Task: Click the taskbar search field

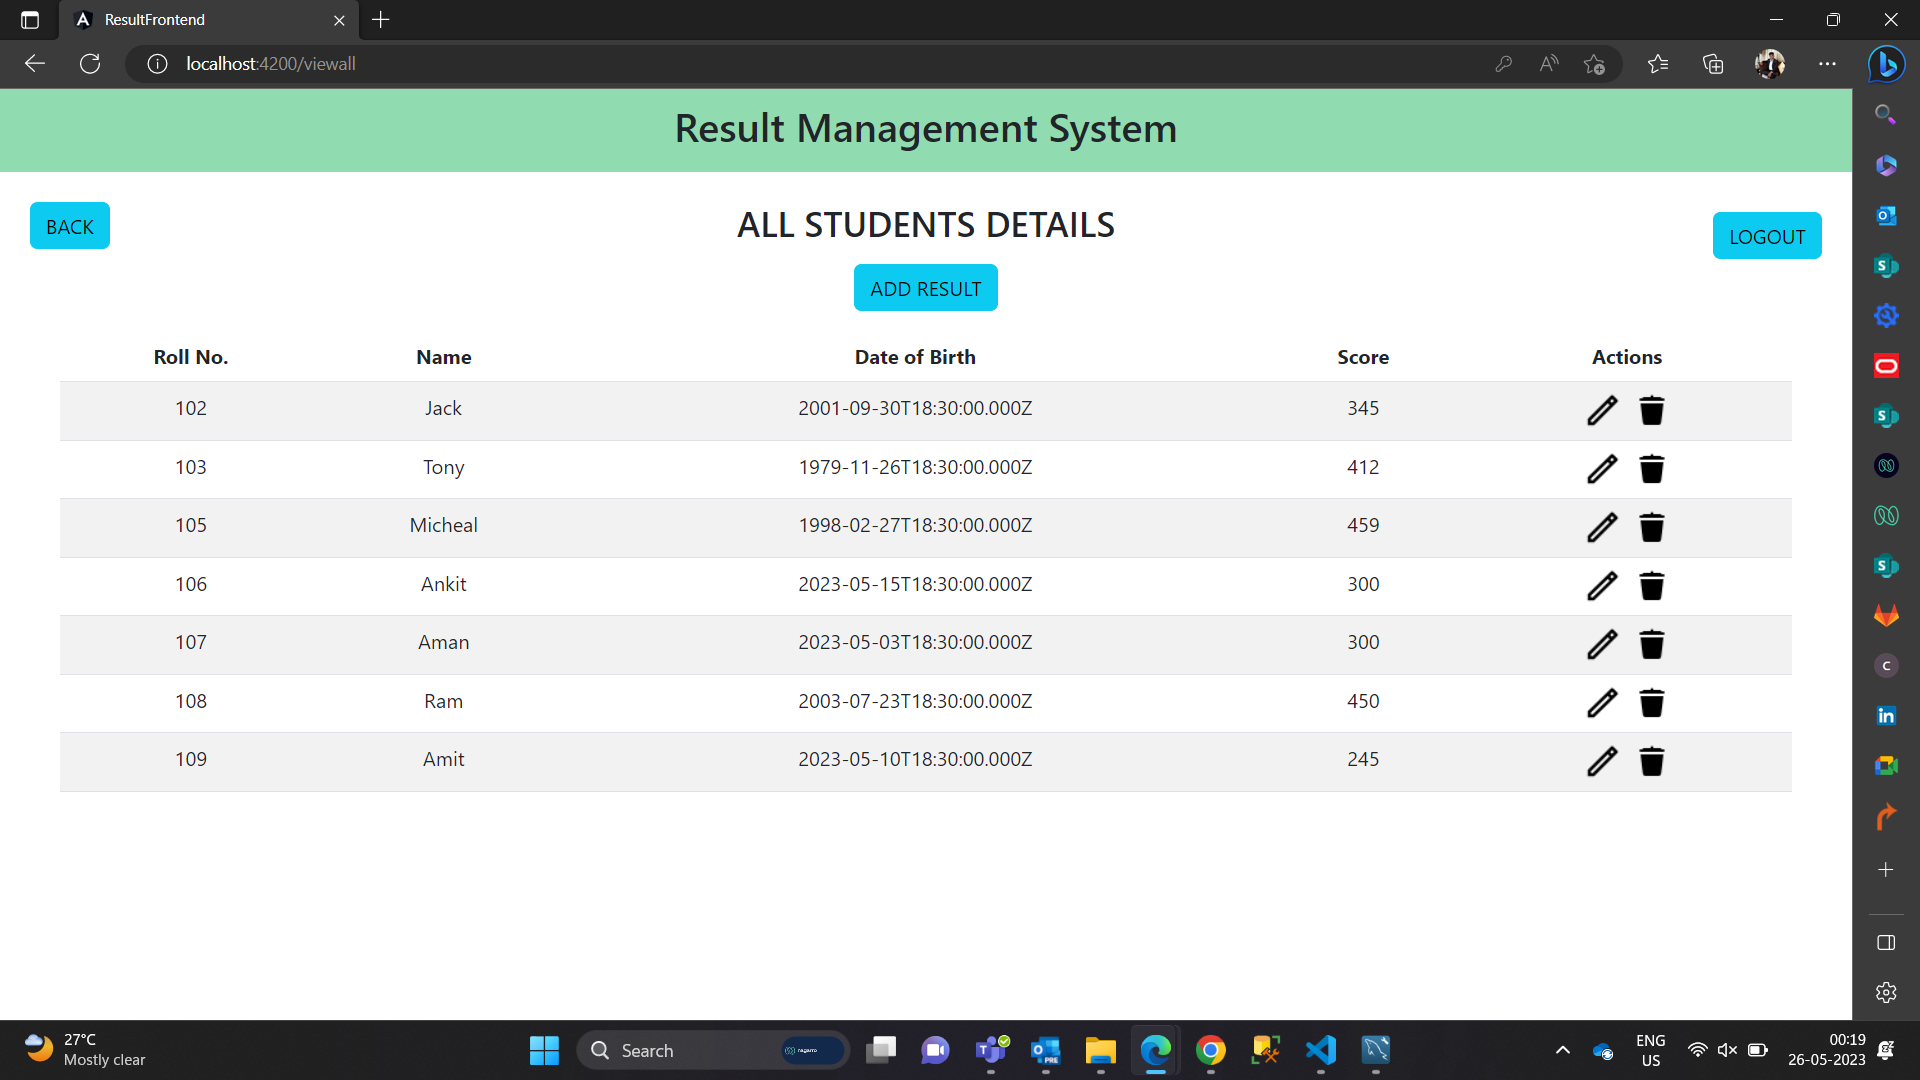Action: point(700,1050)
